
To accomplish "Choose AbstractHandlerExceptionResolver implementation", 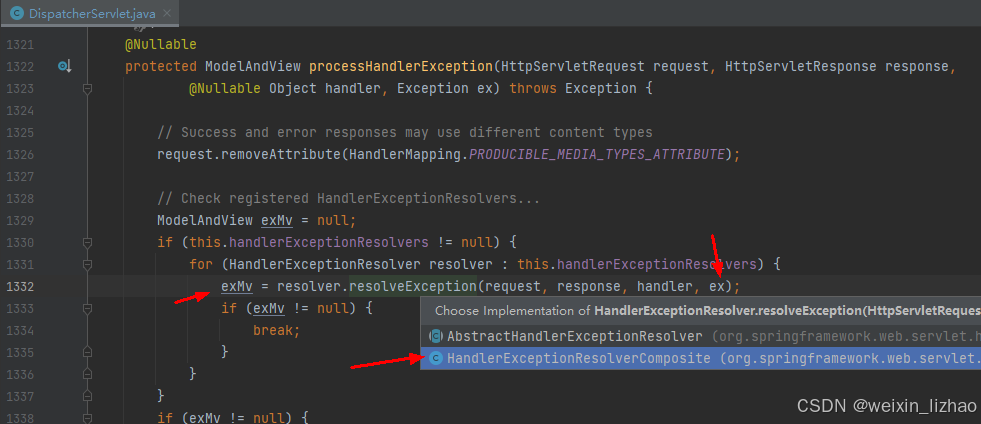I will (700, 336).
